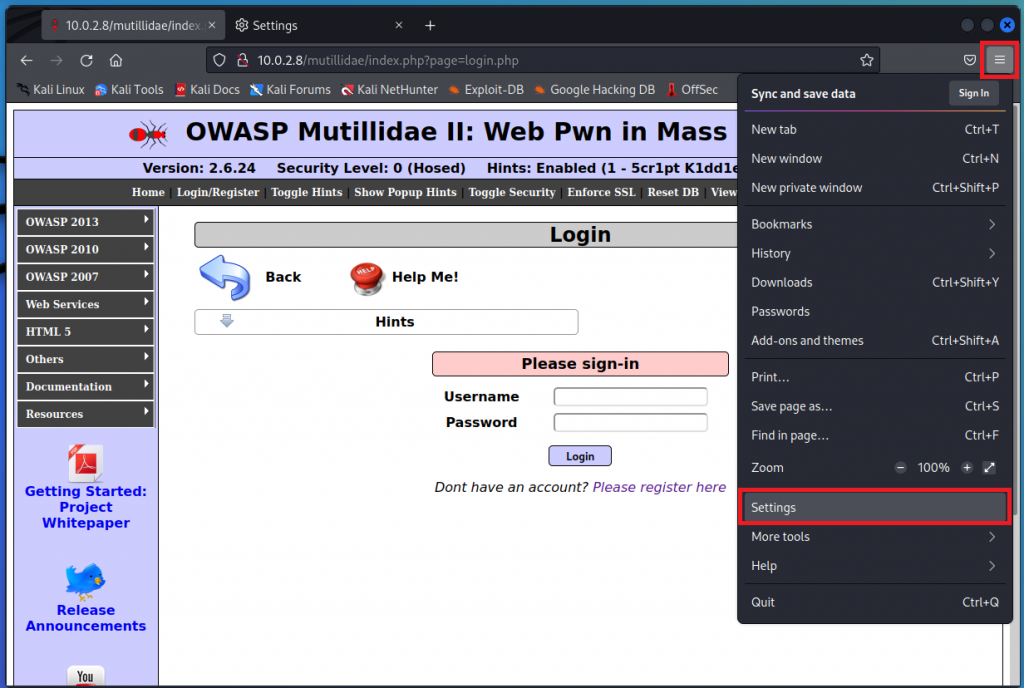1024x688 pixels.
Task: Click Toggle Security in top navigation
Action: click(511, 192)
